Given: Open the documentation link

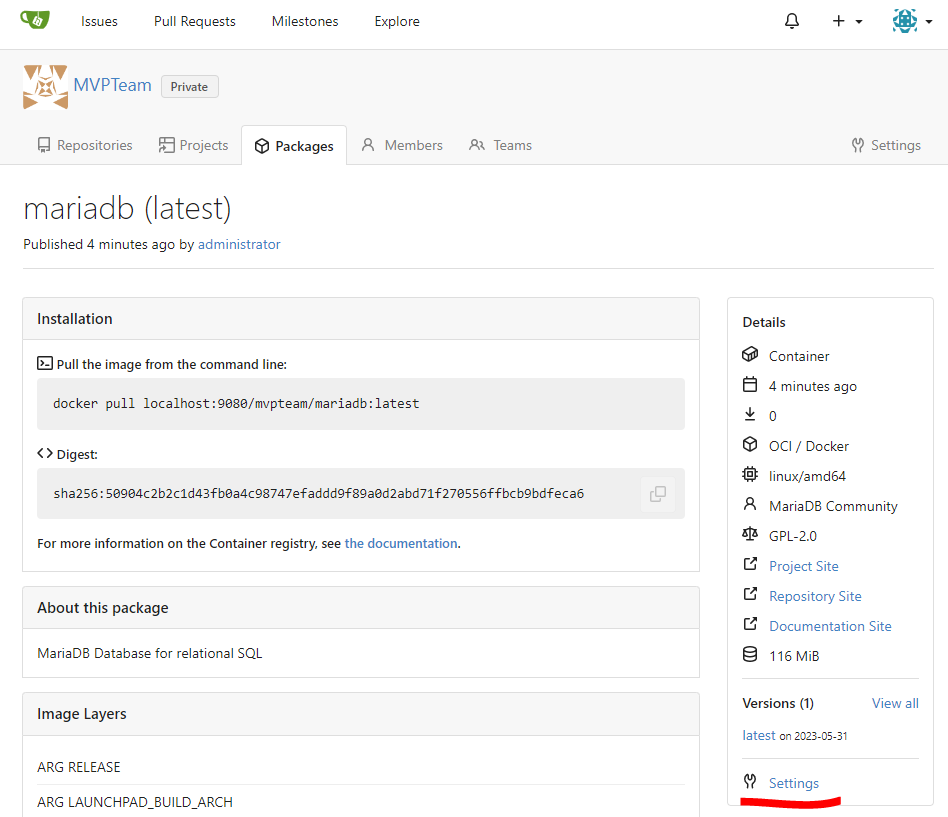Looking at the screenshot, I should tap(401, 544).
